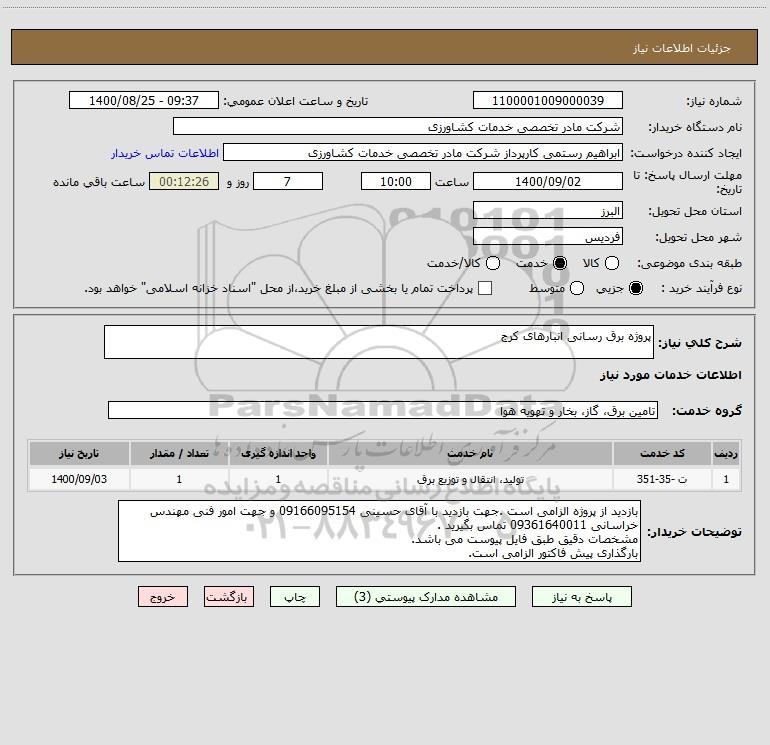The image size is (770, 745).
Task: Click the need description field پروژه برق رسانی
Action: coord(379,342)
